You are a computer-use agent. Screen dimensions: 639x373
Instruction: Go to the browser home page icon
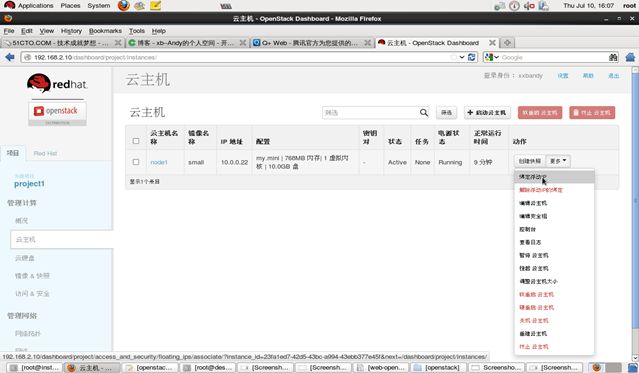pos(630,57)
